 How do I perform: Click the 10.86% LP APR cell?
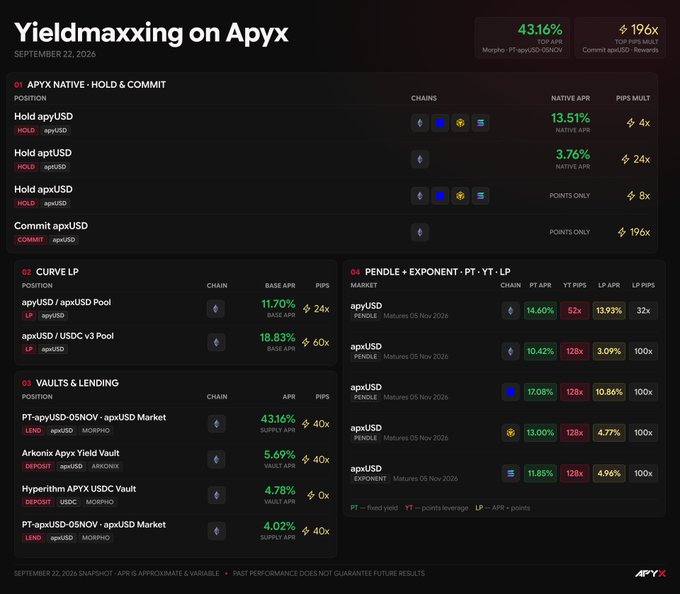pos(609,392)
